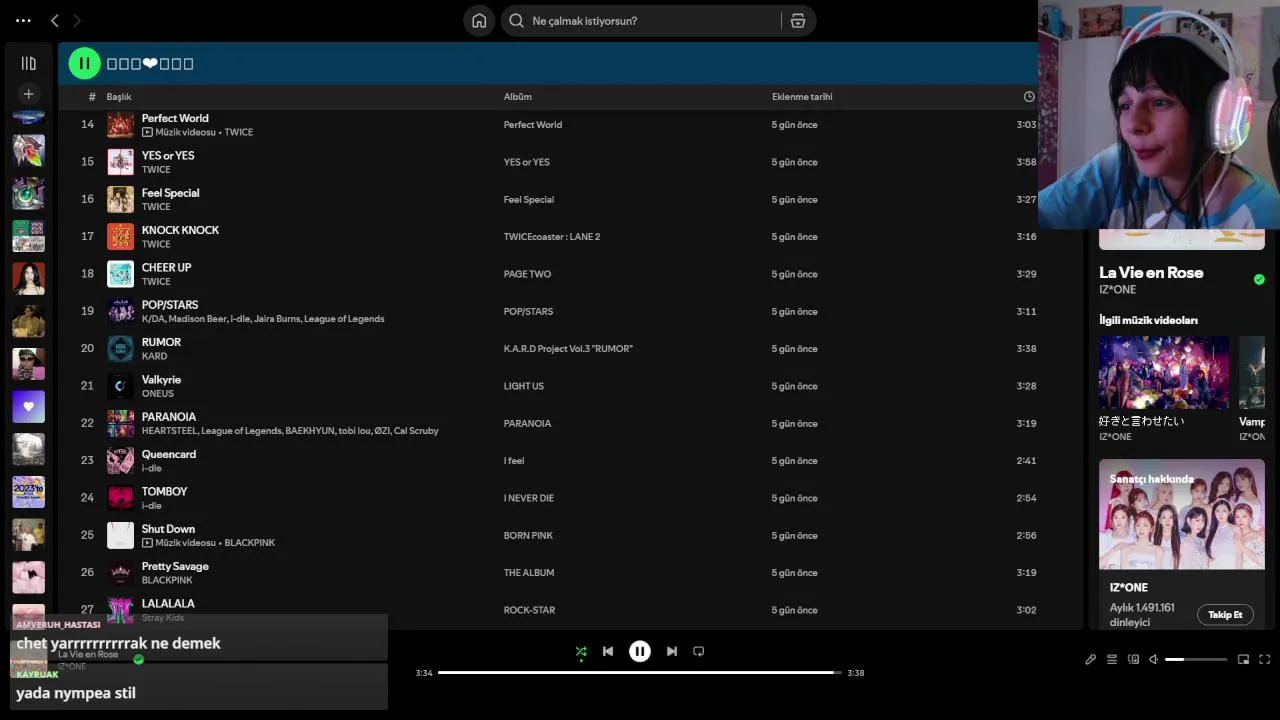1280x720 pixels.
Task: Select the PARANOIA track title
Action: 169,417
